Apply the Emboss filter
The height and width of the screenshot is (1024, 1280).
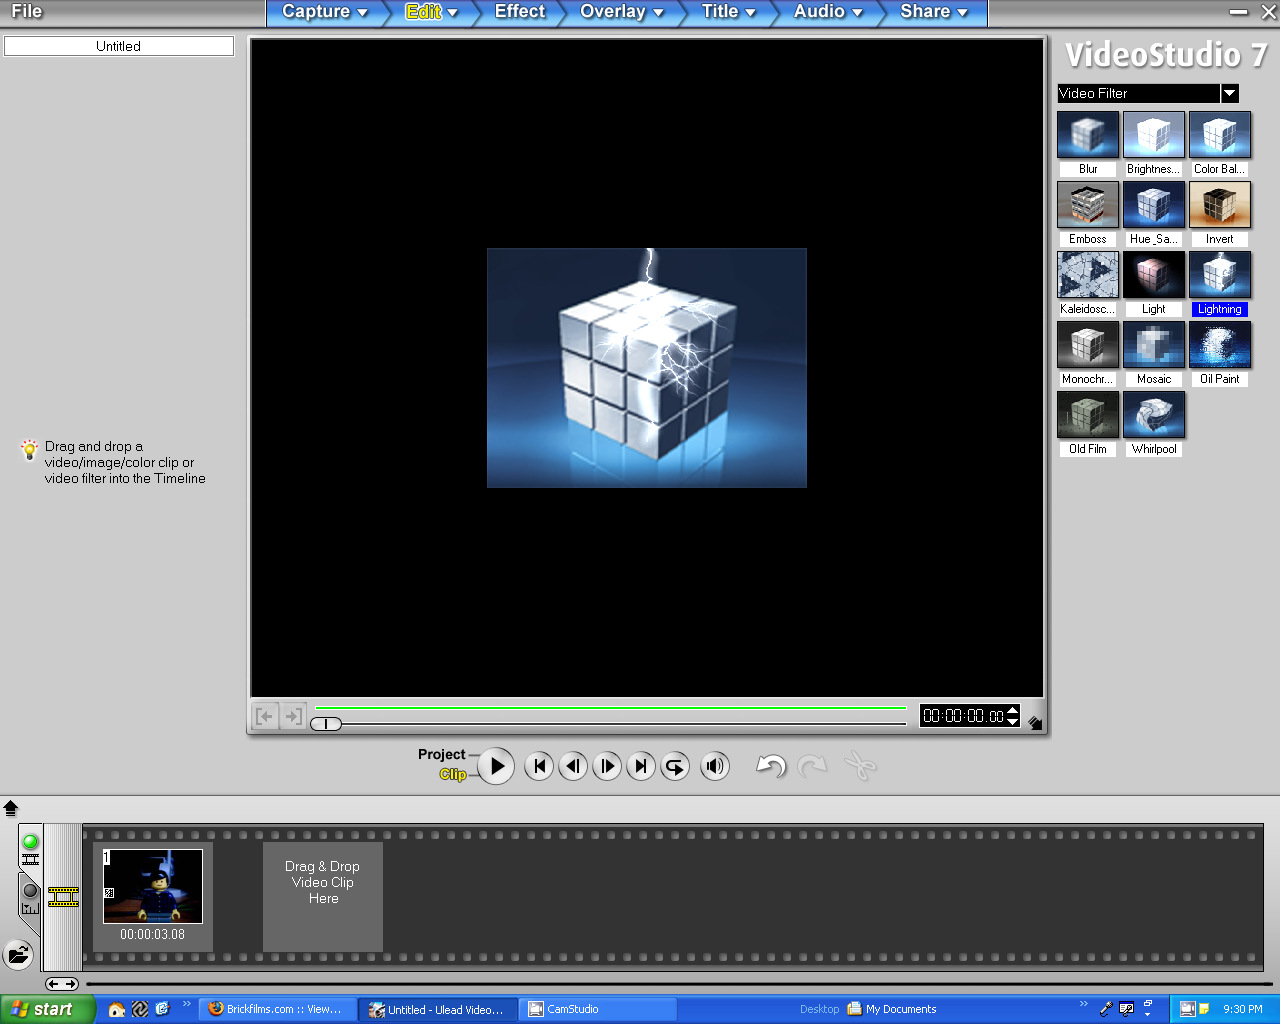pos(1087,204)
